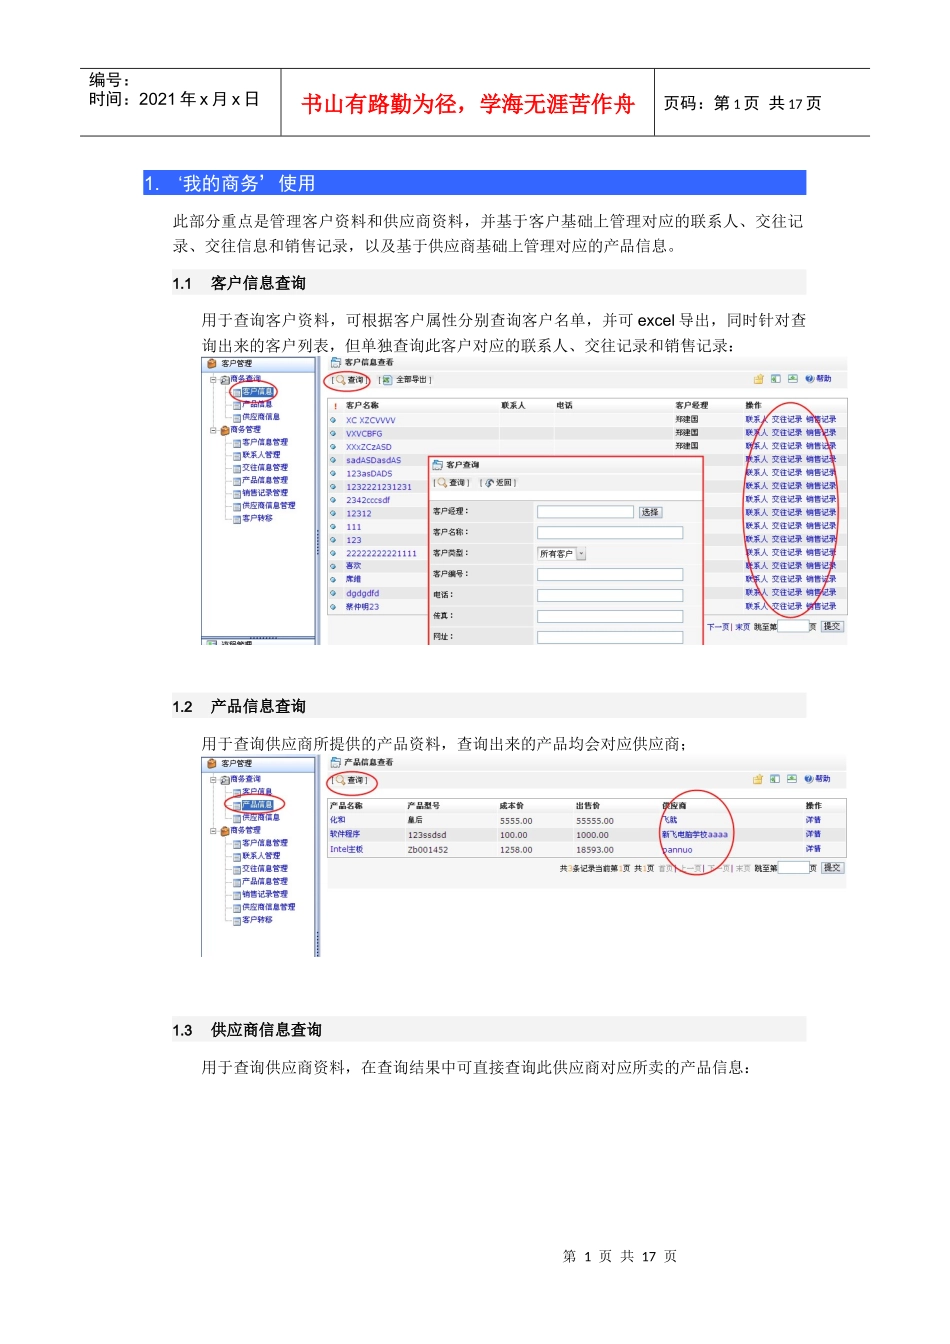Click 查询 button in 客户信息查看 toolbar
The image size is (950, 1344).
click(x=349, y=380)
